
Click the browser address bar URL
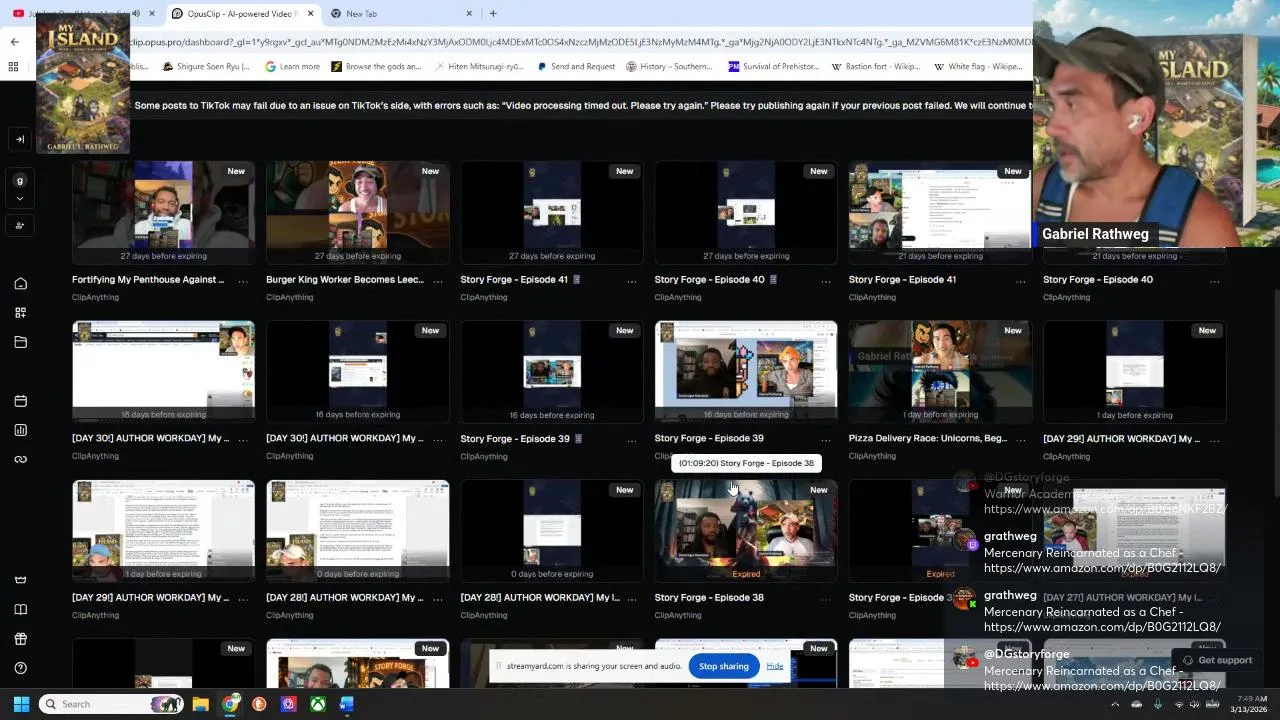pyautogui.click(x=580, y=42)
